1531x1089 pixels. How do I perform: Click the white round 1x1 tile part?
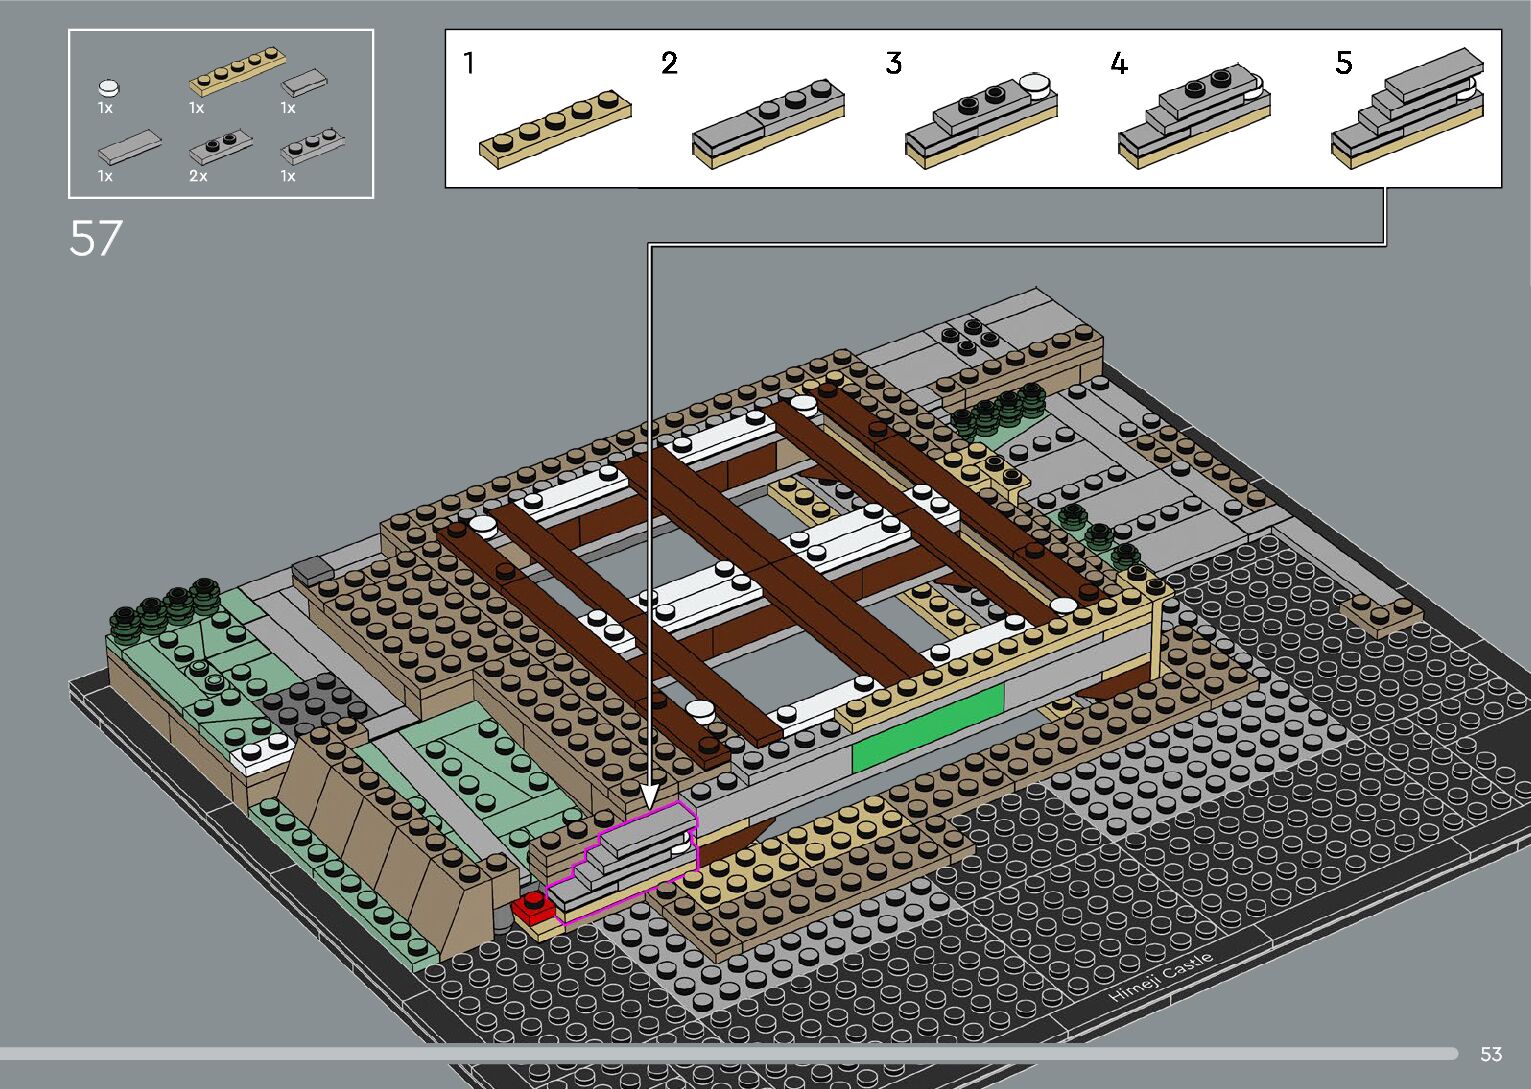coord(109,88)
